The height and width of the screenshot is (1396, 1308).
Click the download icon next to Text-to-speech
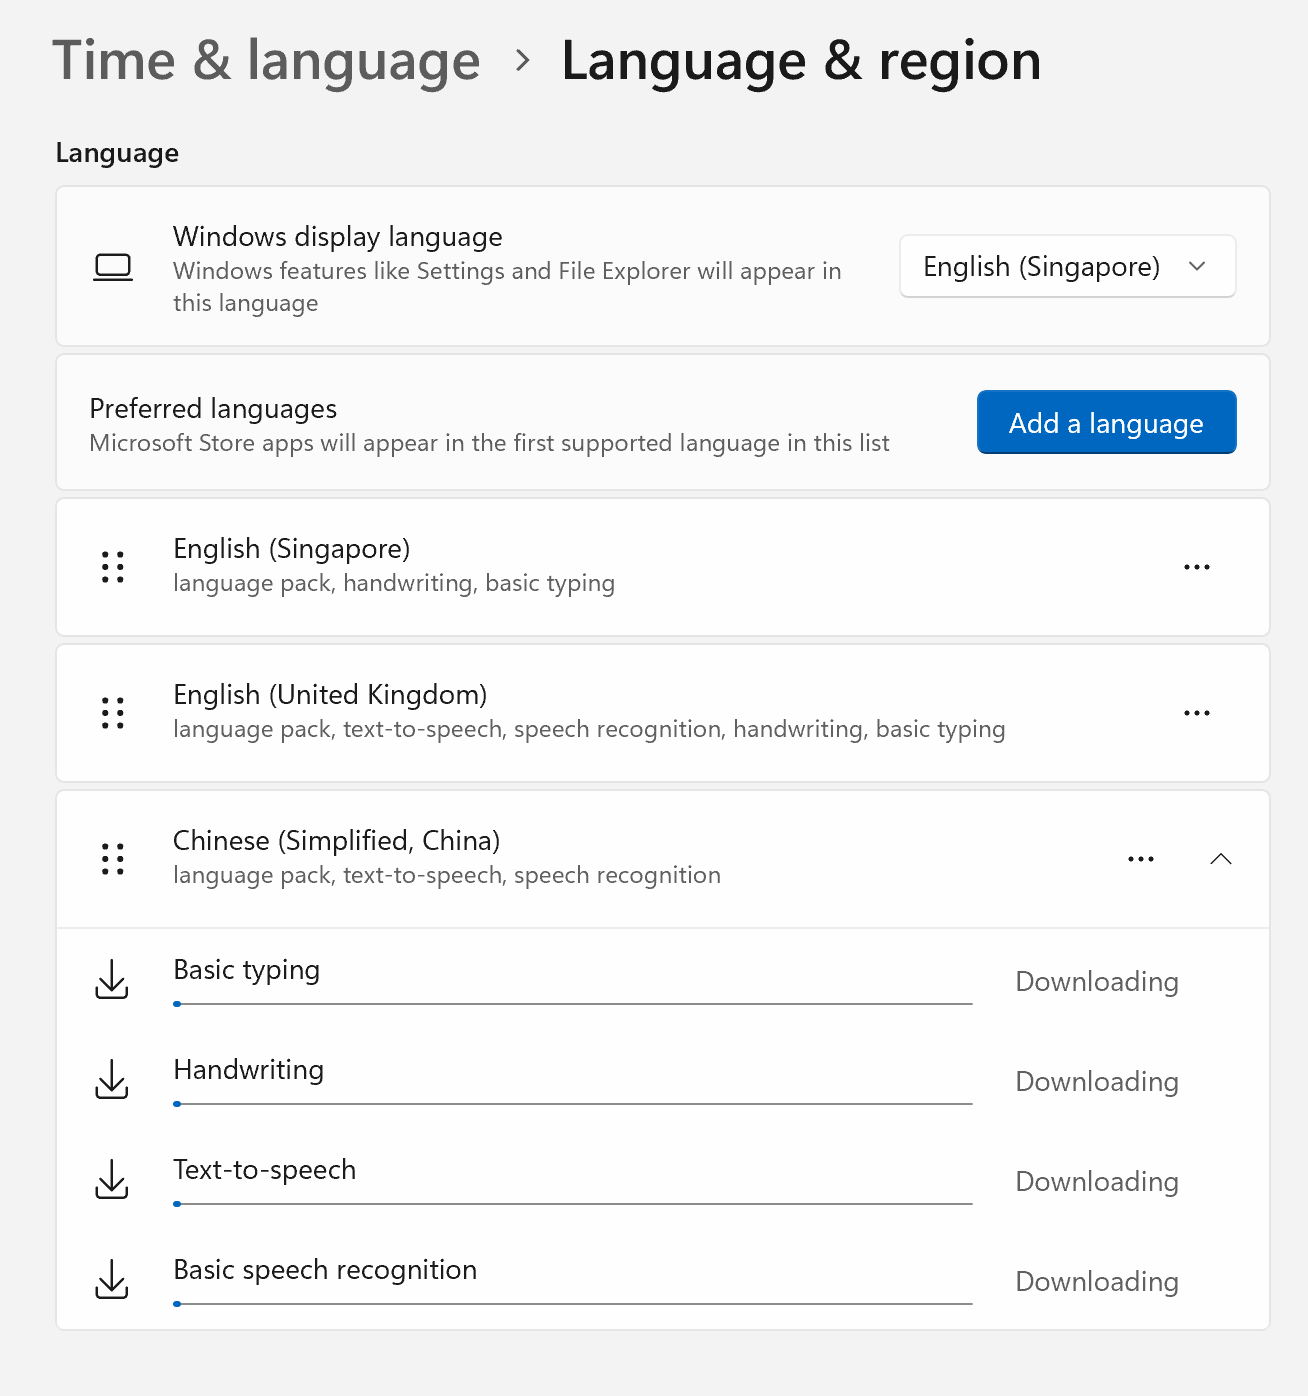[112, 1179]
